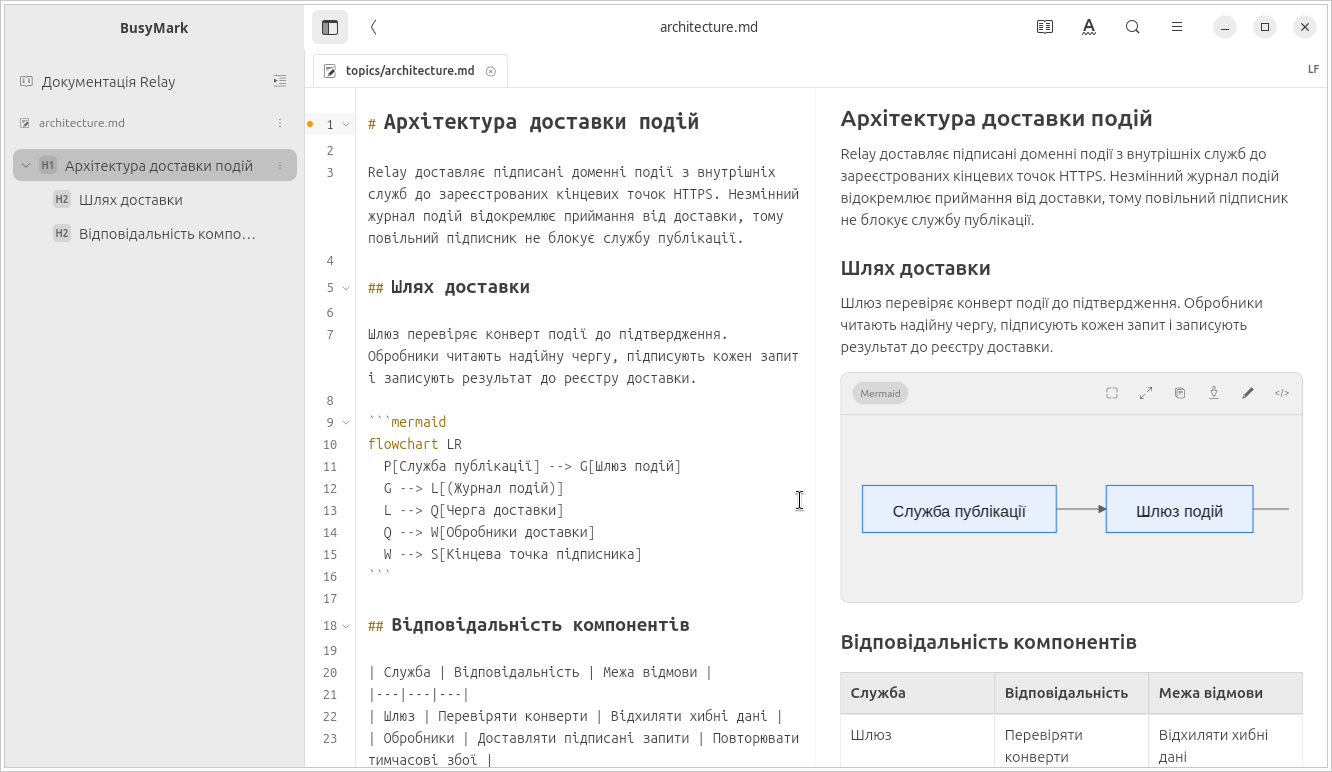Click the H1 badge in the outline
This screenshot has height=772, width=1332.
pyautogui.click(x=48, y=166)
